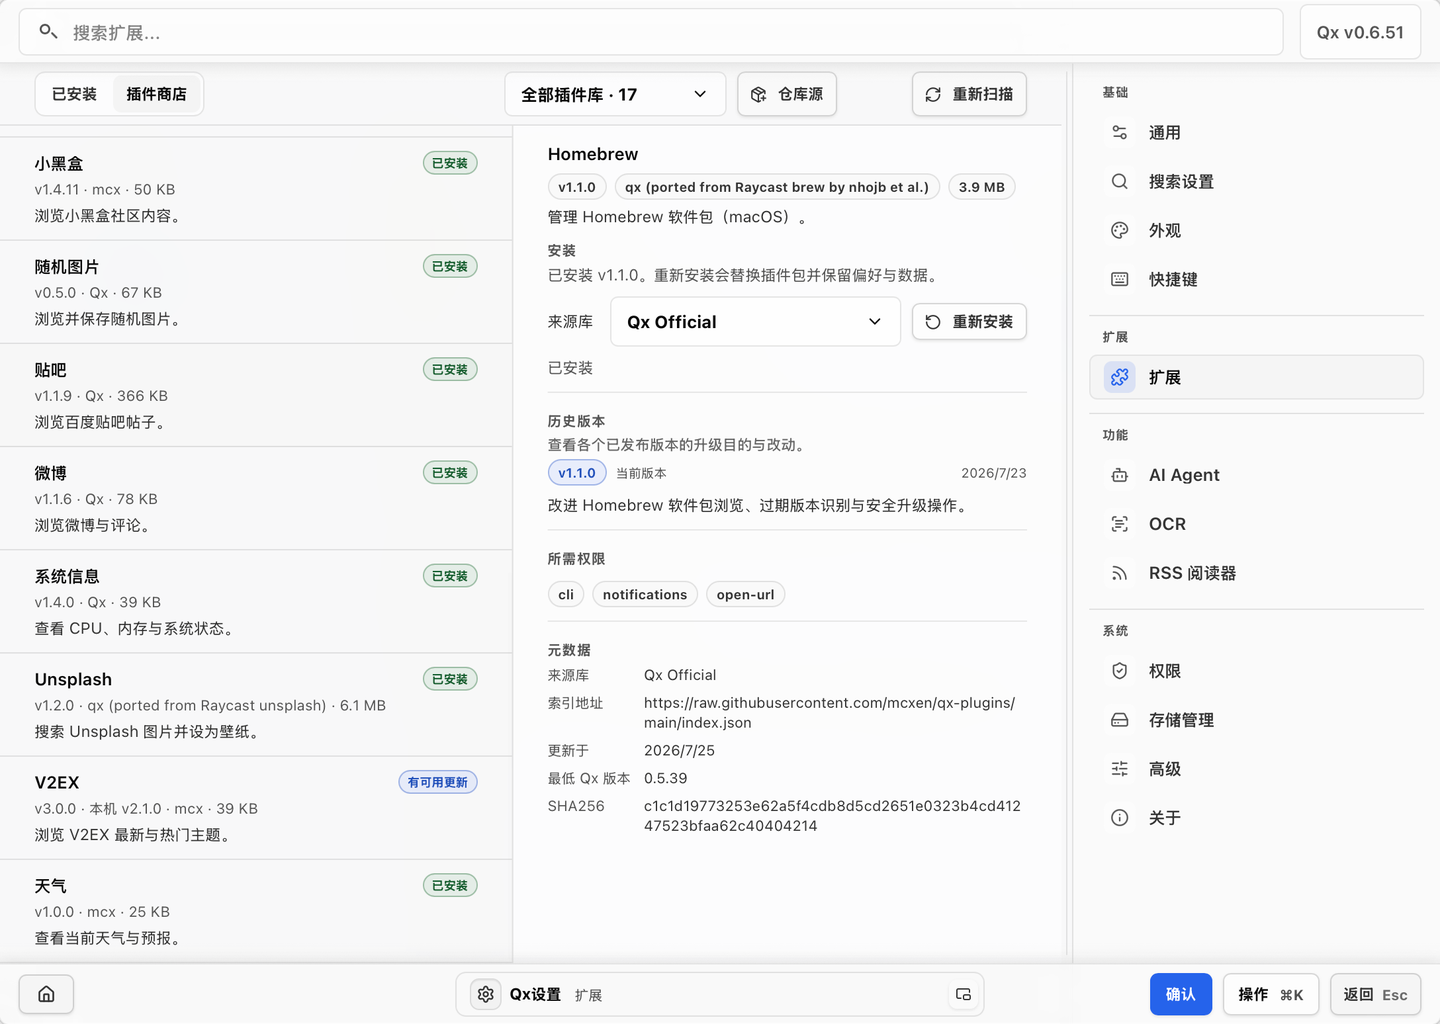Click the notifications permission chip
Screen dimensions: 1440x1024
point(645,595)
